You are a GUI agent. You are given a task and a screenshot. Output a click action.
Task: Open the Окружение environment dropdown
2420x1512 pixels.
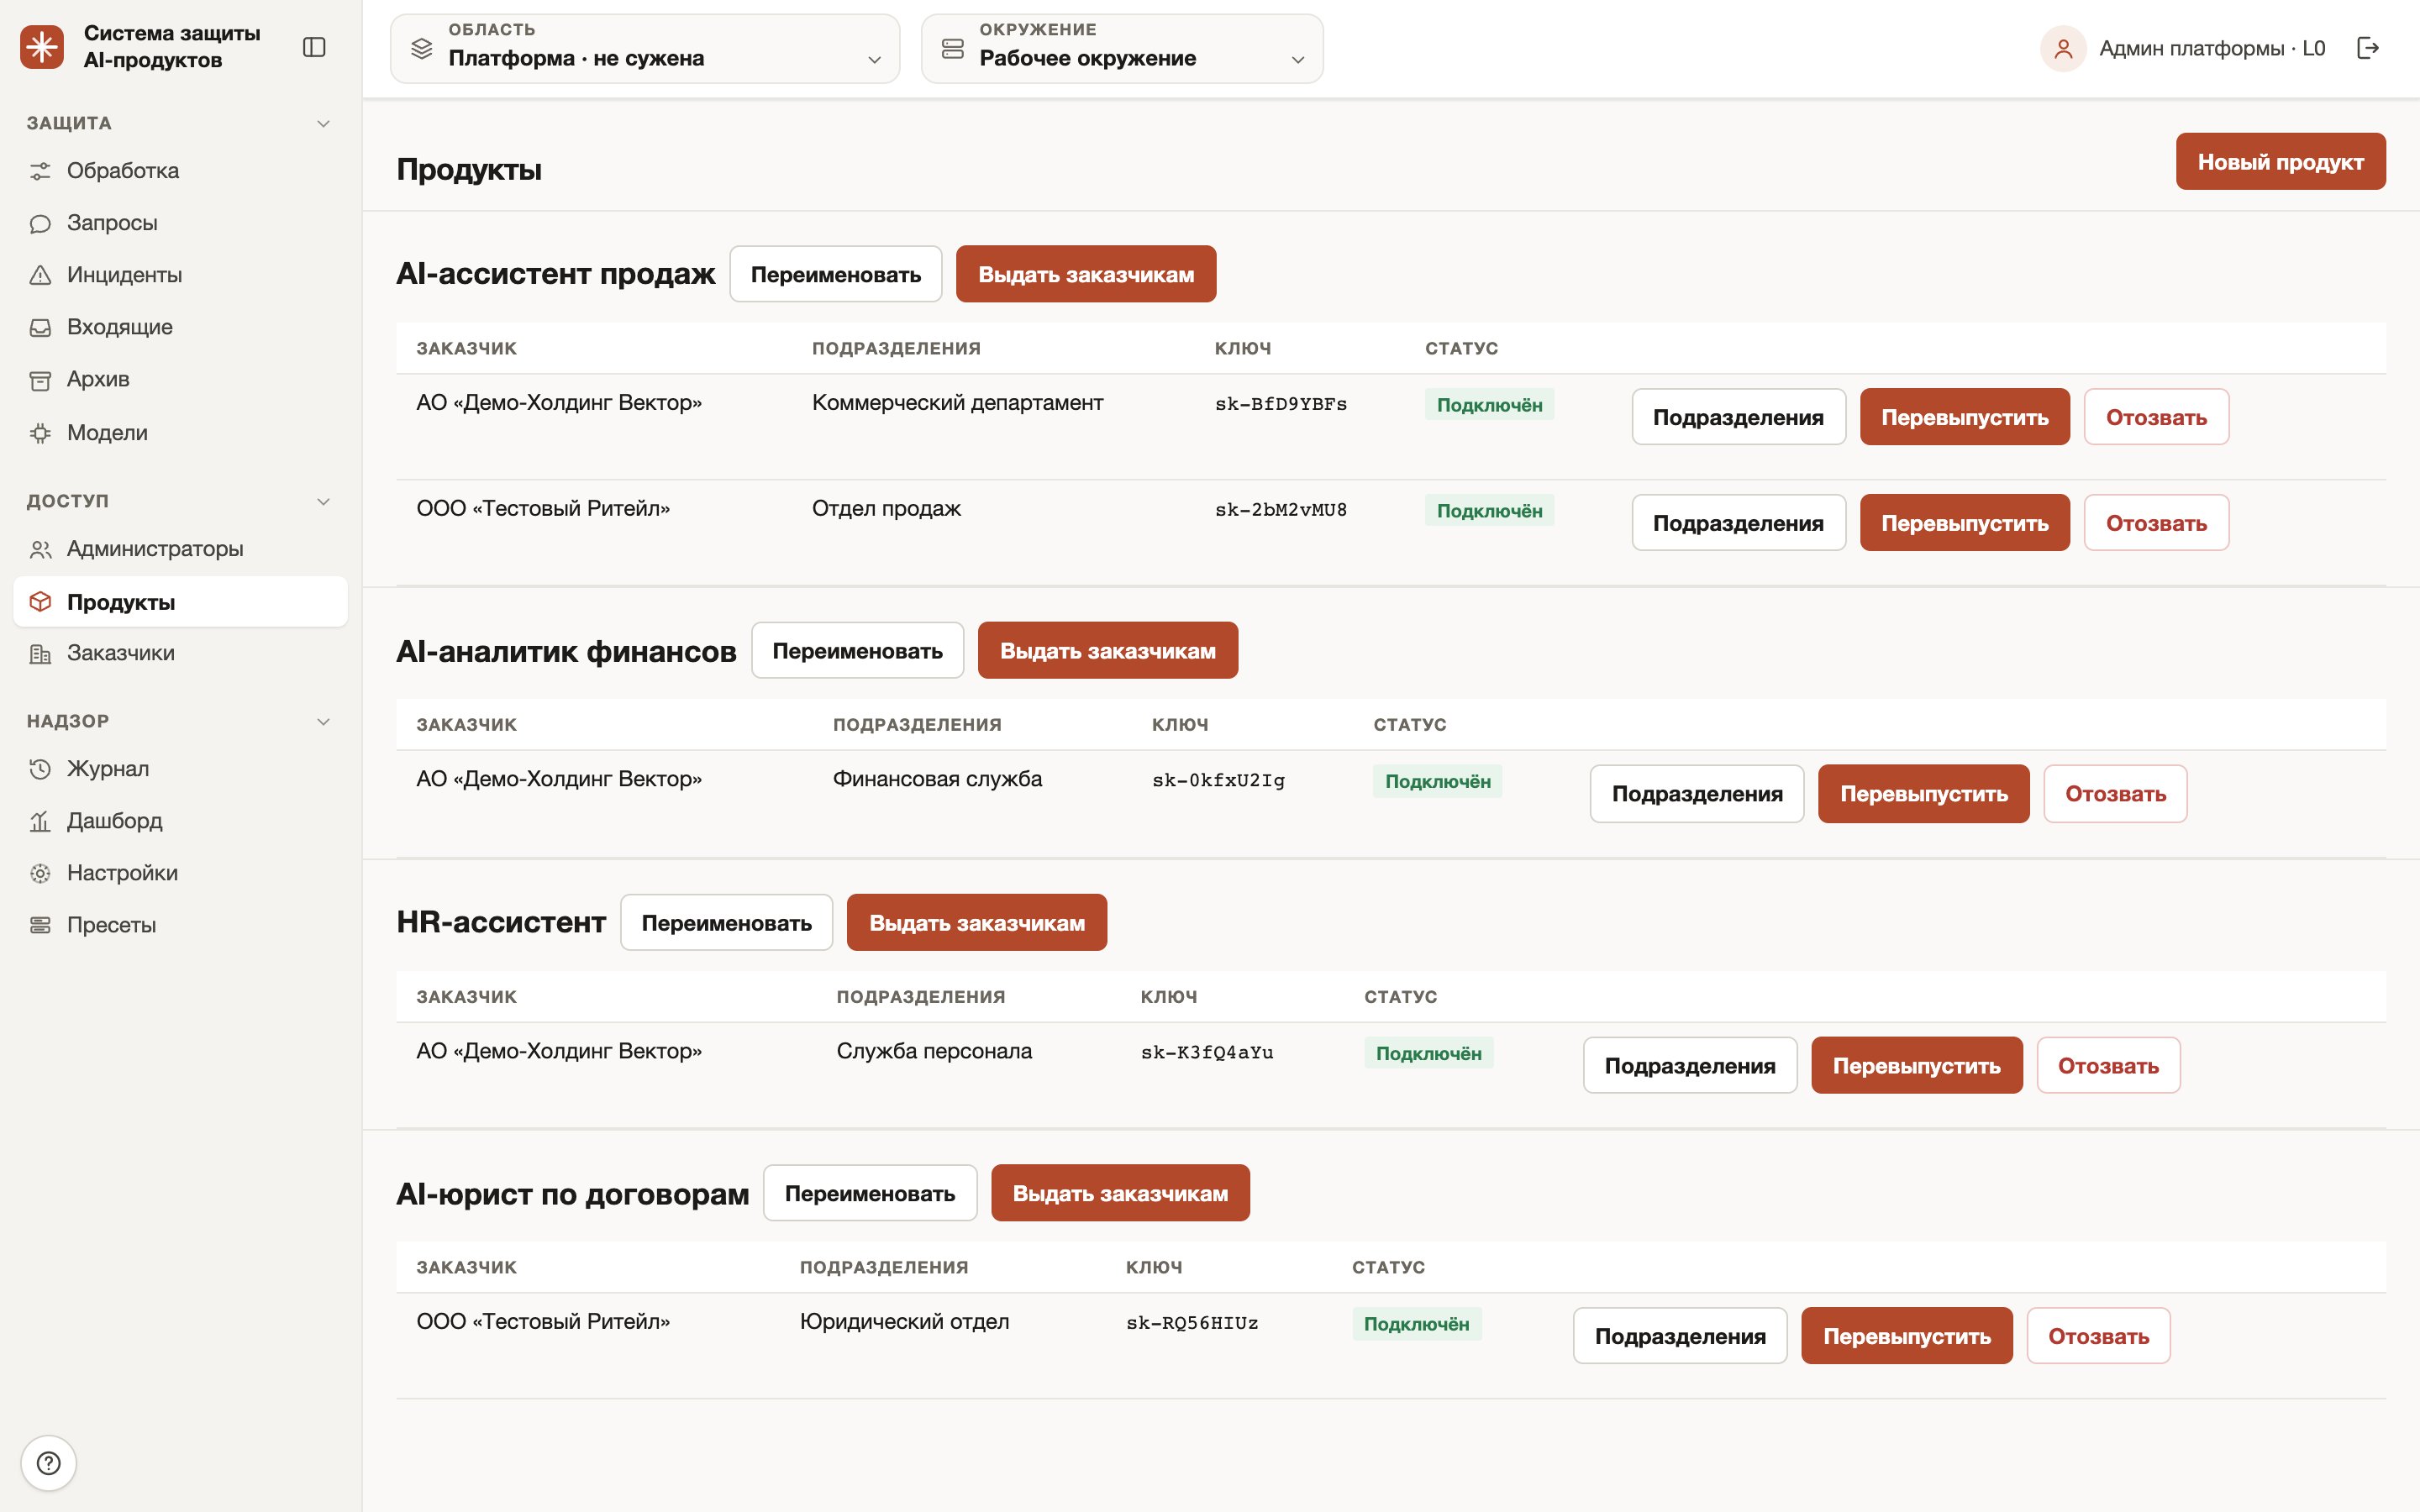[1122, 48]
